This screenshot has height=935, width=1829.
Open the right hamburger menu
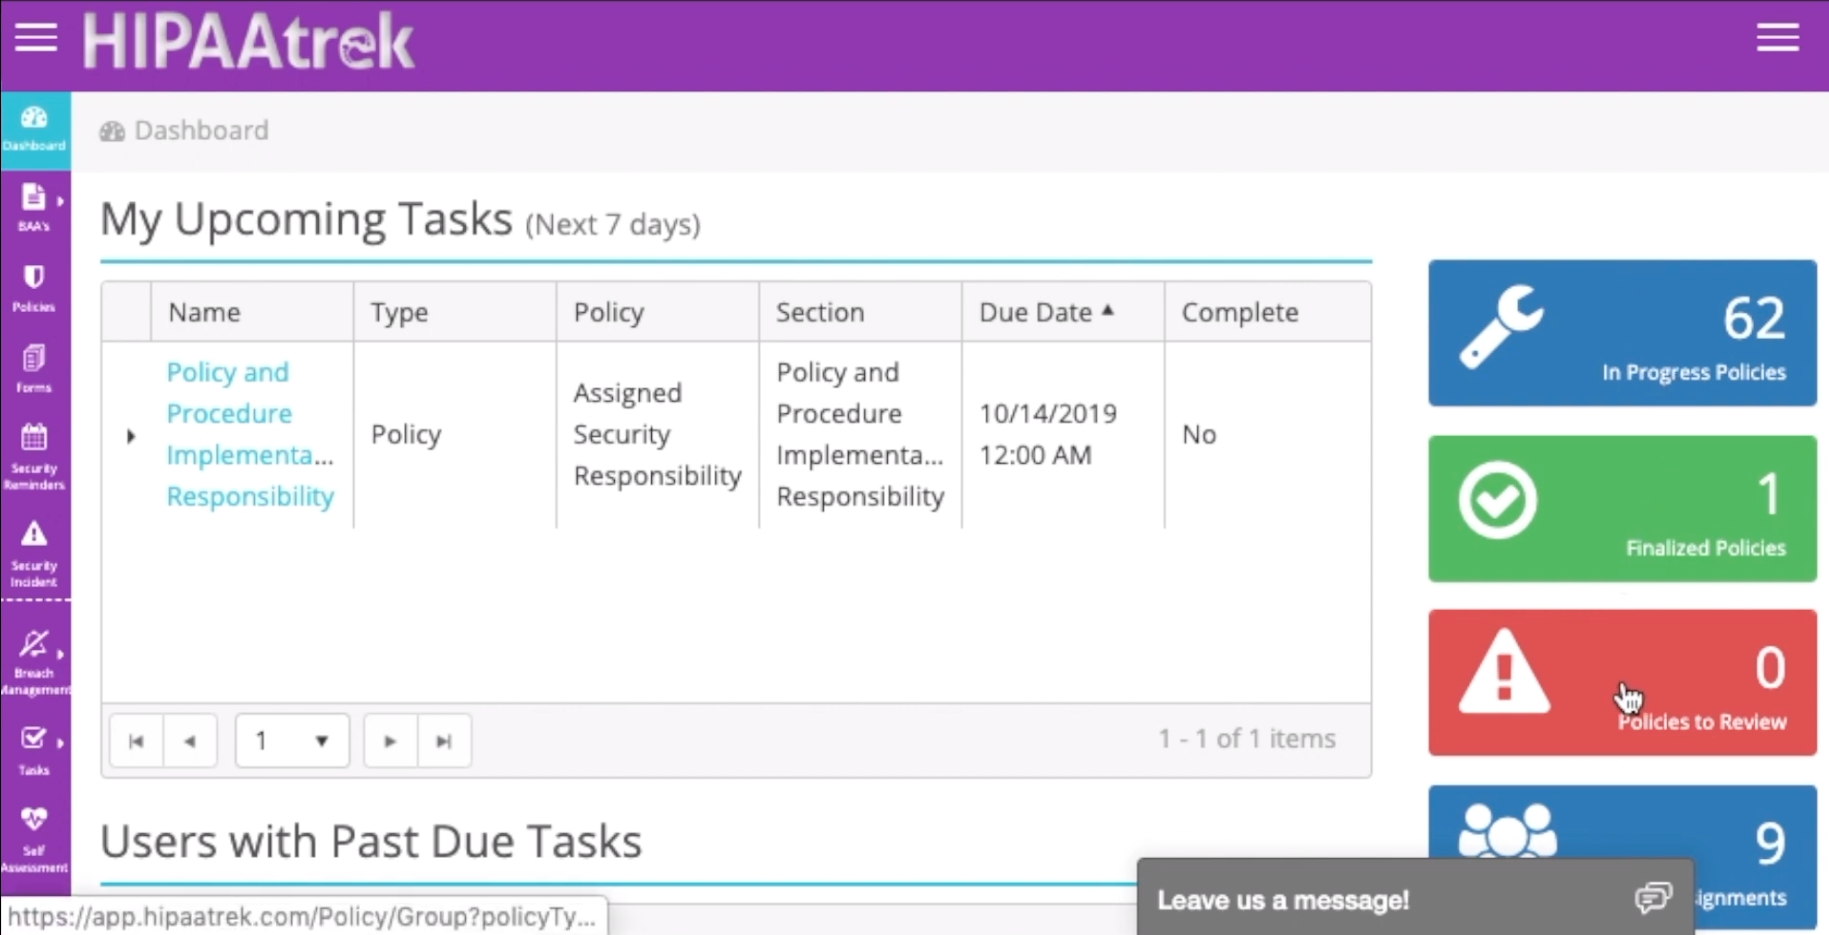coord(1777,39)
